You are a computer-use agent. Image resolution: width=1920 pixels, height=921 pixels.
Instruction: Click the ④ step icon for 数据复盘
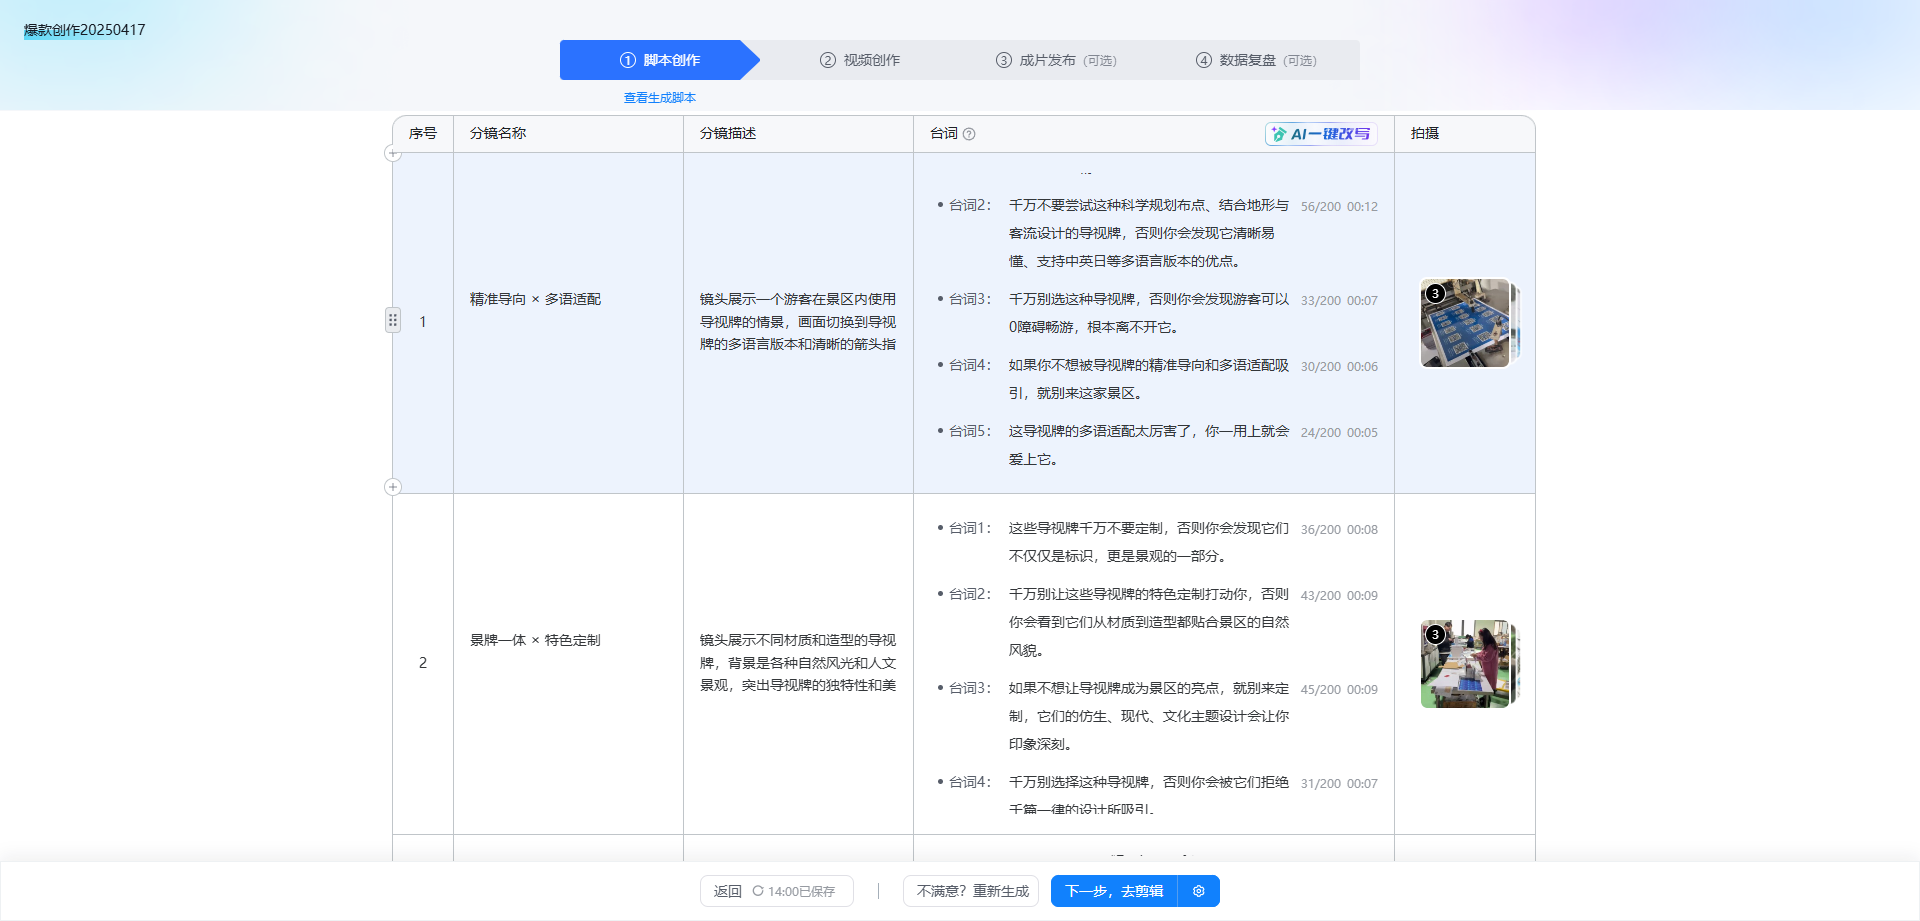pyautogui.click(x=1203, y=60)
